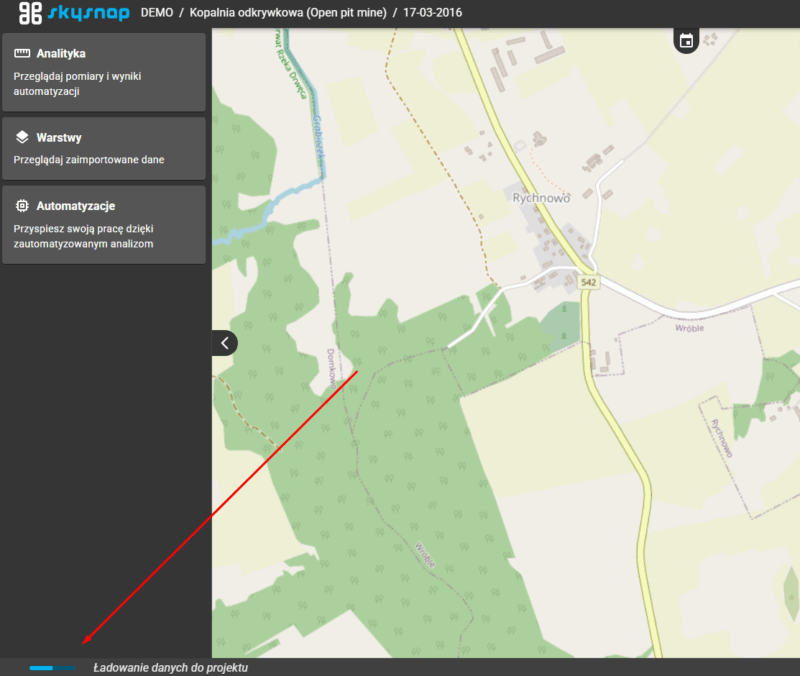Click the Rychnowo town label on the map
800x676 pixels.
pyautogui.click(x=540, y=198)
